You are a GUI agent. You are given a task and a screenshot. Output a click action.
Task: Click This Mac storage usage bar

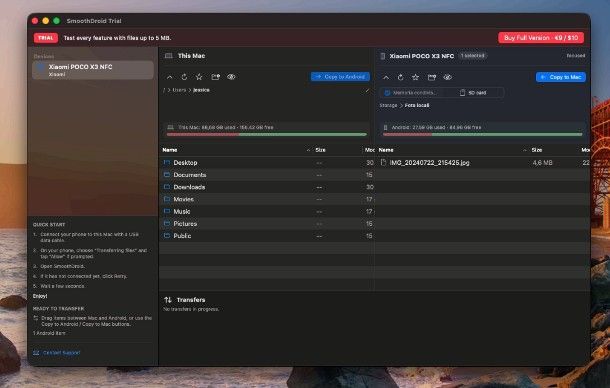coord(267,134)
